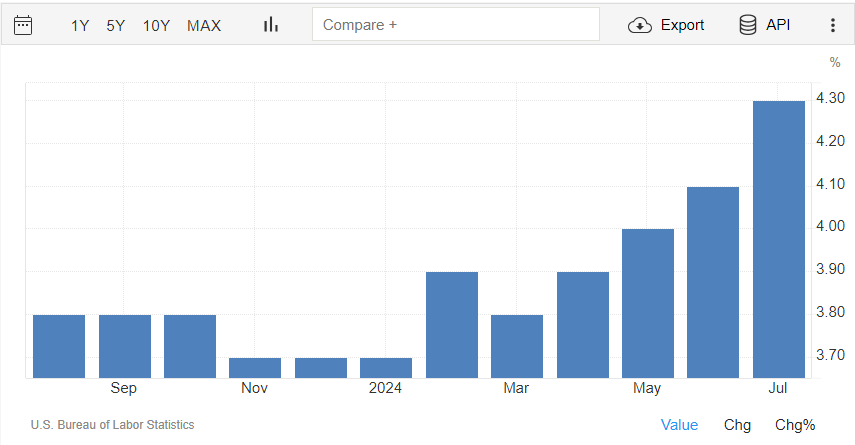This screenshot has height=445, width=855.
Task: Click the 4.20 y-axis label
Action: (x=830, y=141)
